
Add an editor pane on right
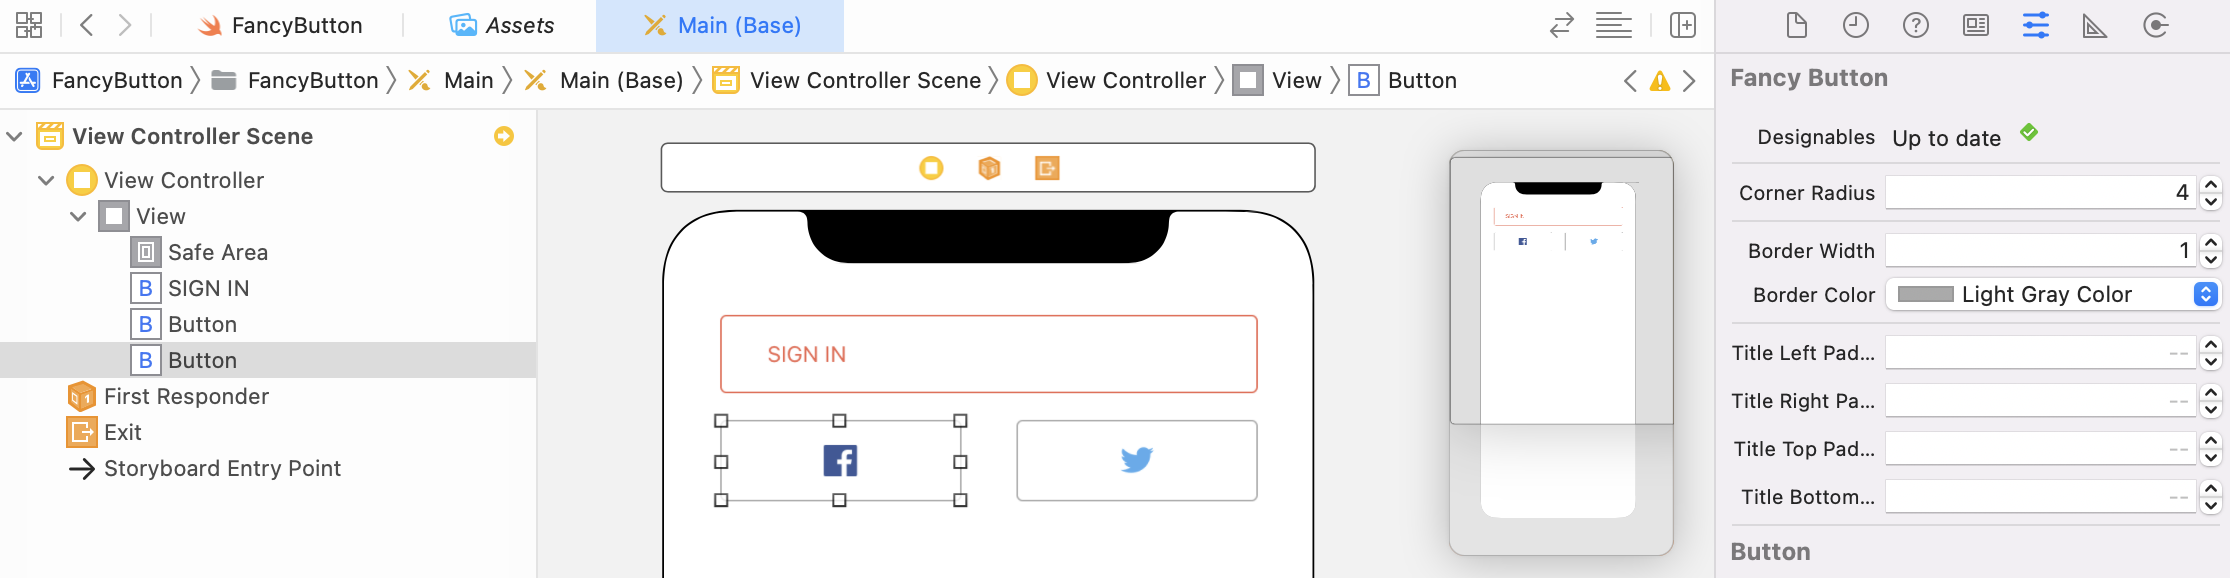1683,25
